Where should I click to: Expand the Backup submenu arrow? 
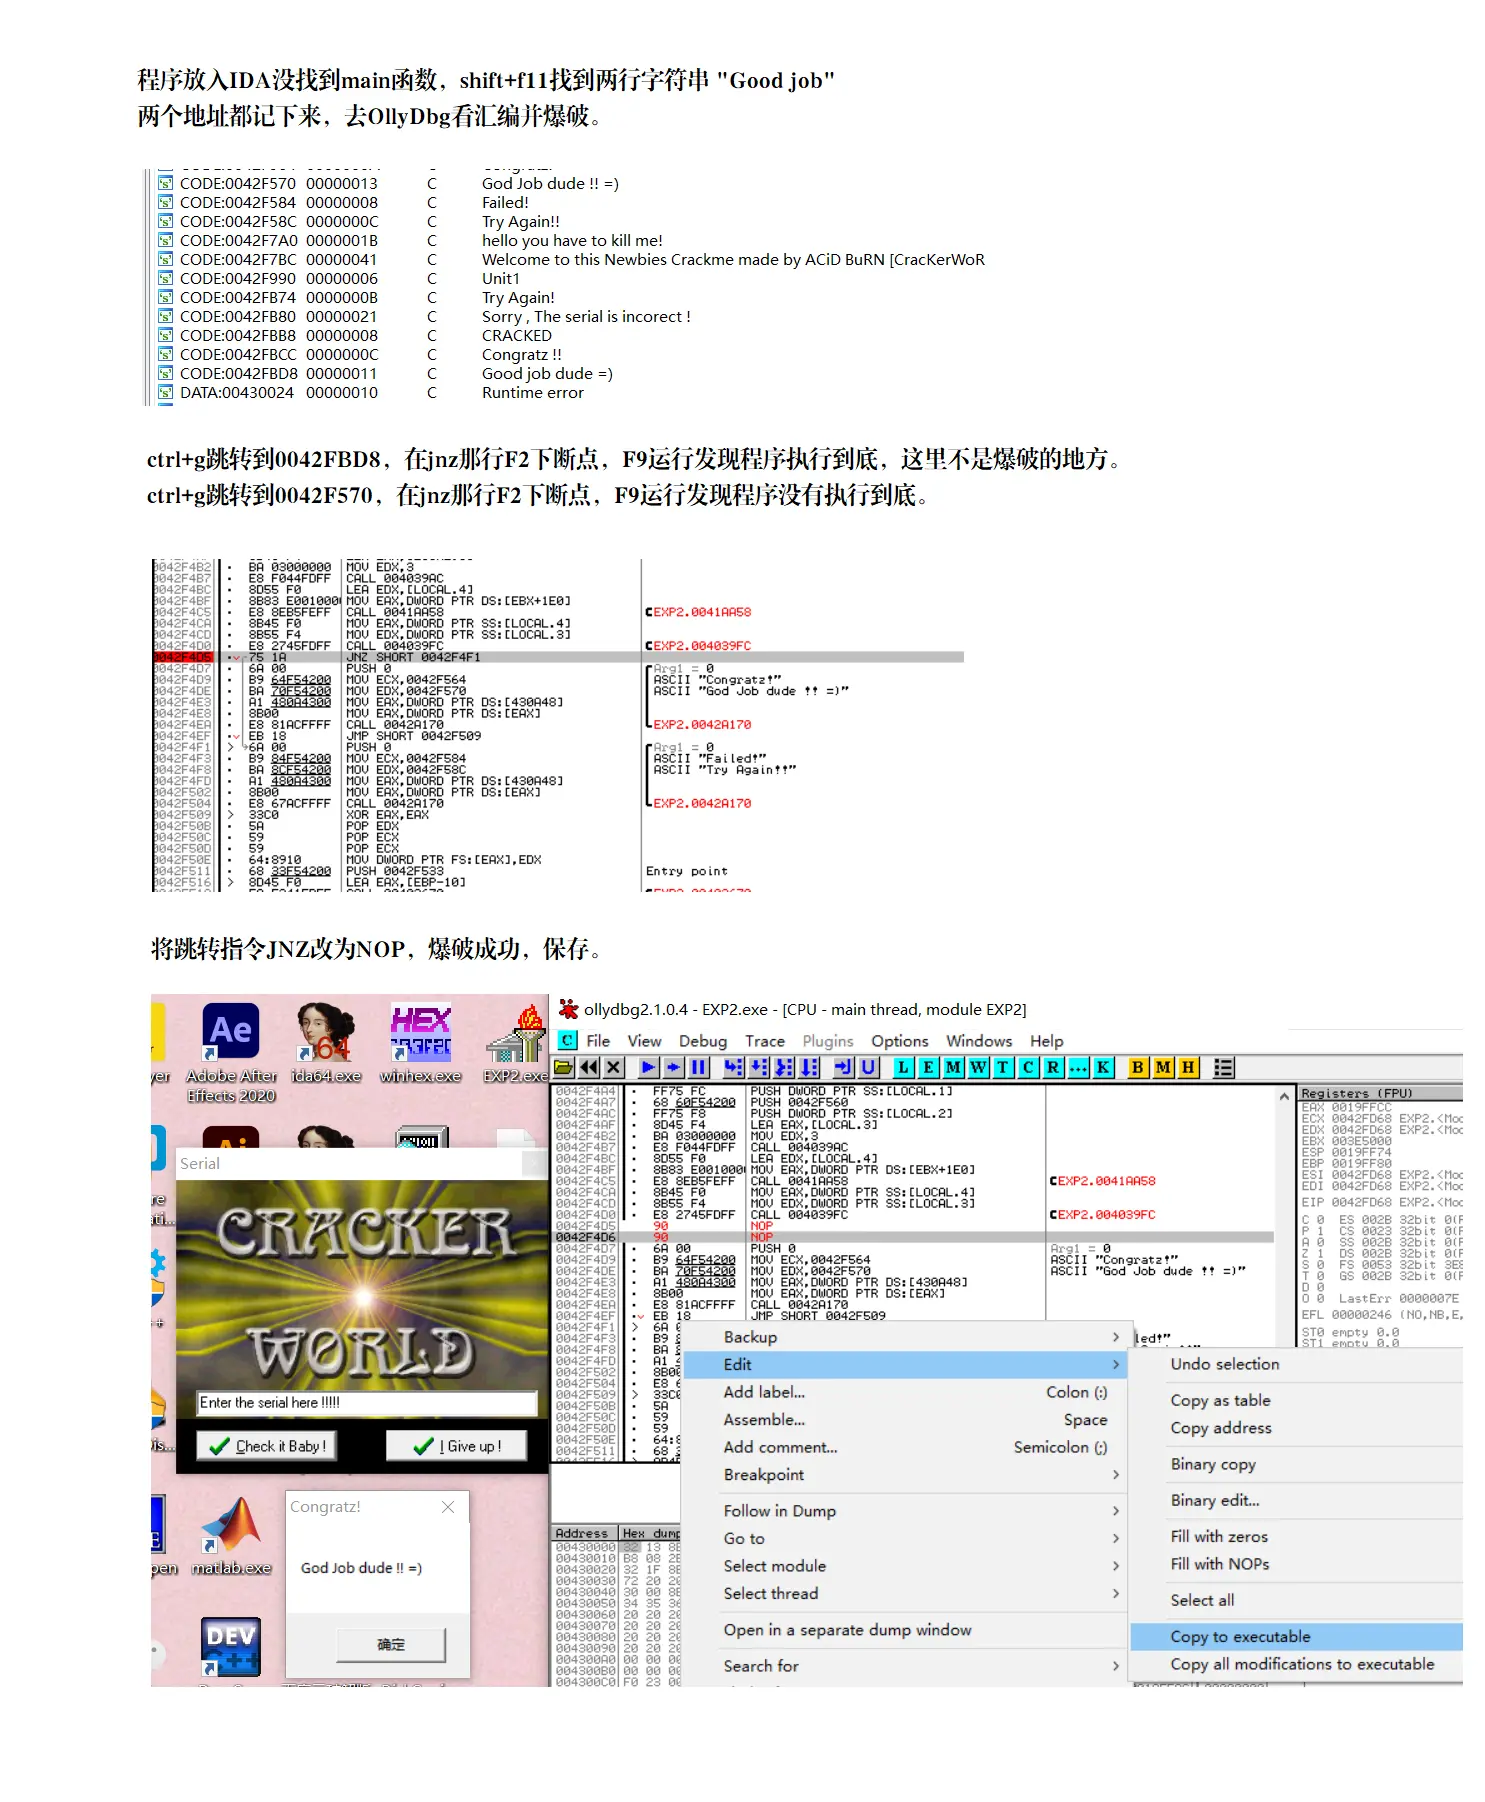(1116, 1337)
